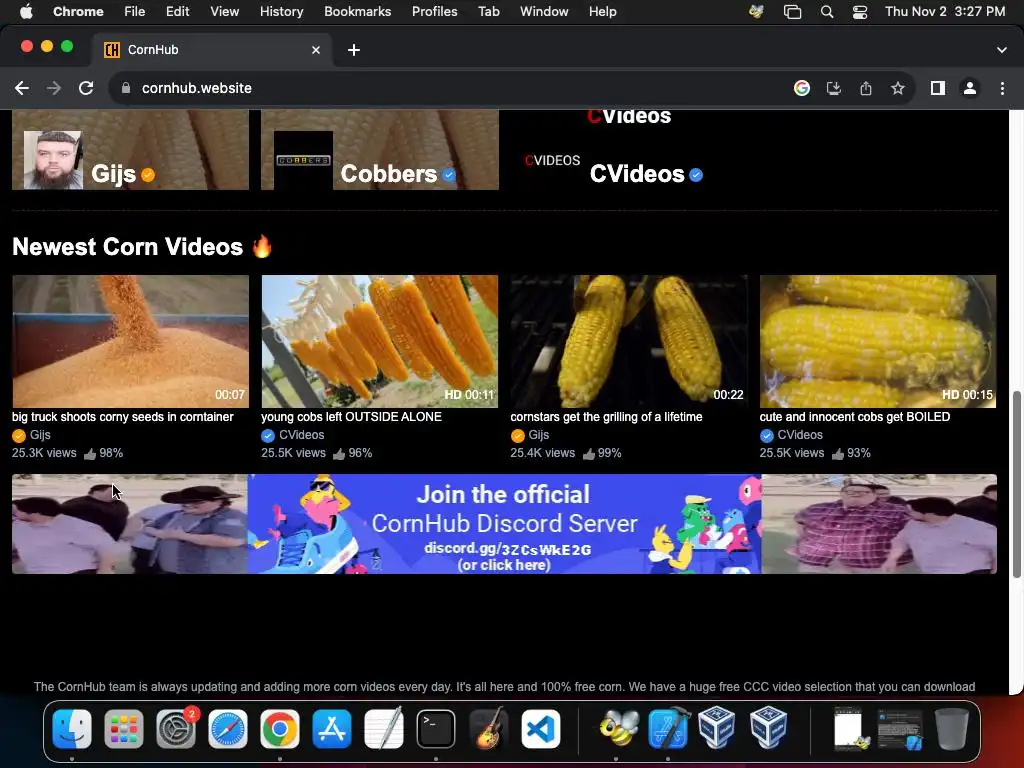
Task: Click the CornHub Discord Server banner
Action: [504, 524]
